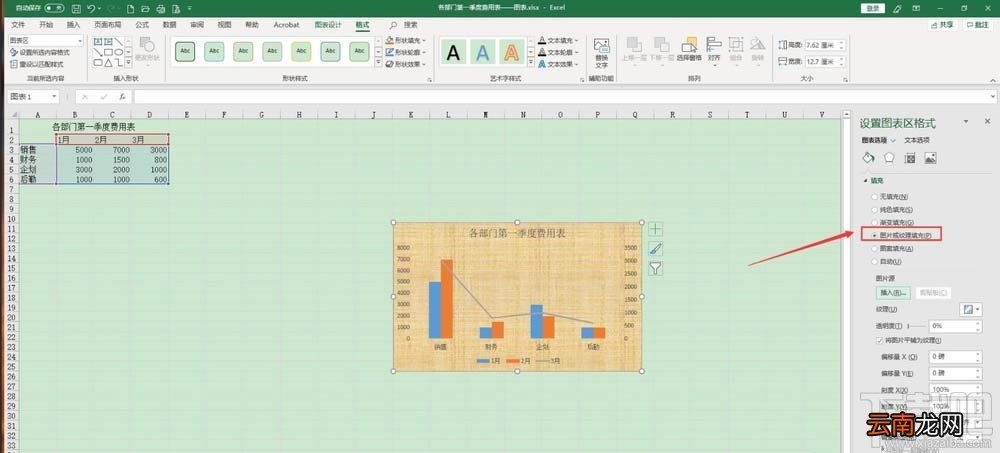The height and width of the screenshot is (453, 1000).
Task: Click 重设以匹配样式 (Reset to Match Style)
Action: click(36, 64)
